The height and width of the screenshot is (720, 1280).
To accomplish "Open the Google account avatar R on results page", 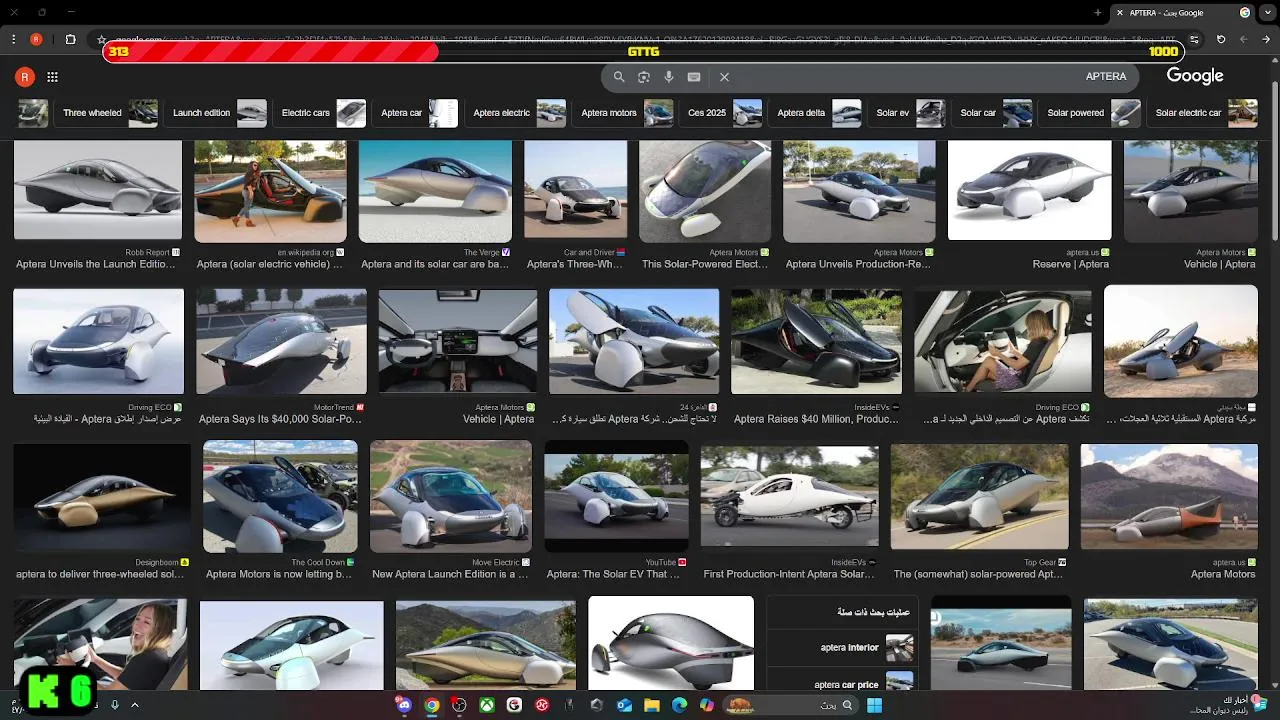I will 25,77.
